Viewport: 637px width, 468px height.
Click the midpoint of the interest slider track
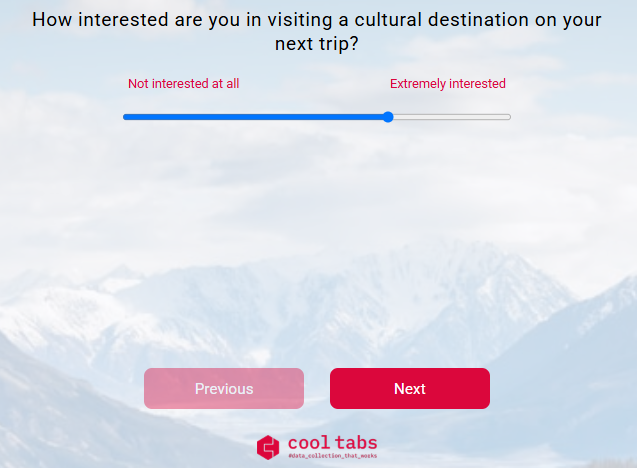[x=317, y=117]
